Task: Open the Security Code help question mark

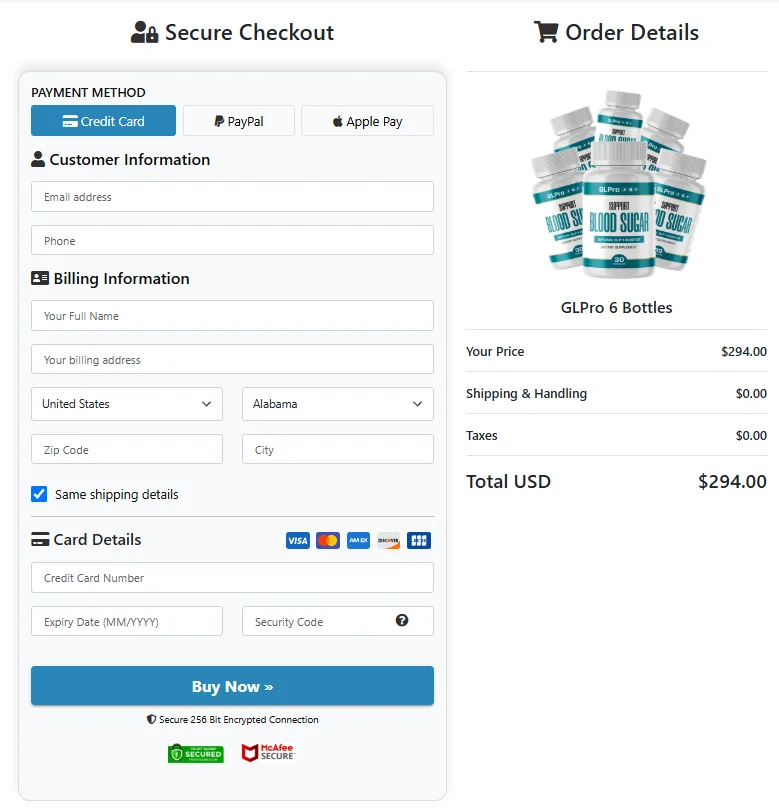Action: [x=402, y=620]
